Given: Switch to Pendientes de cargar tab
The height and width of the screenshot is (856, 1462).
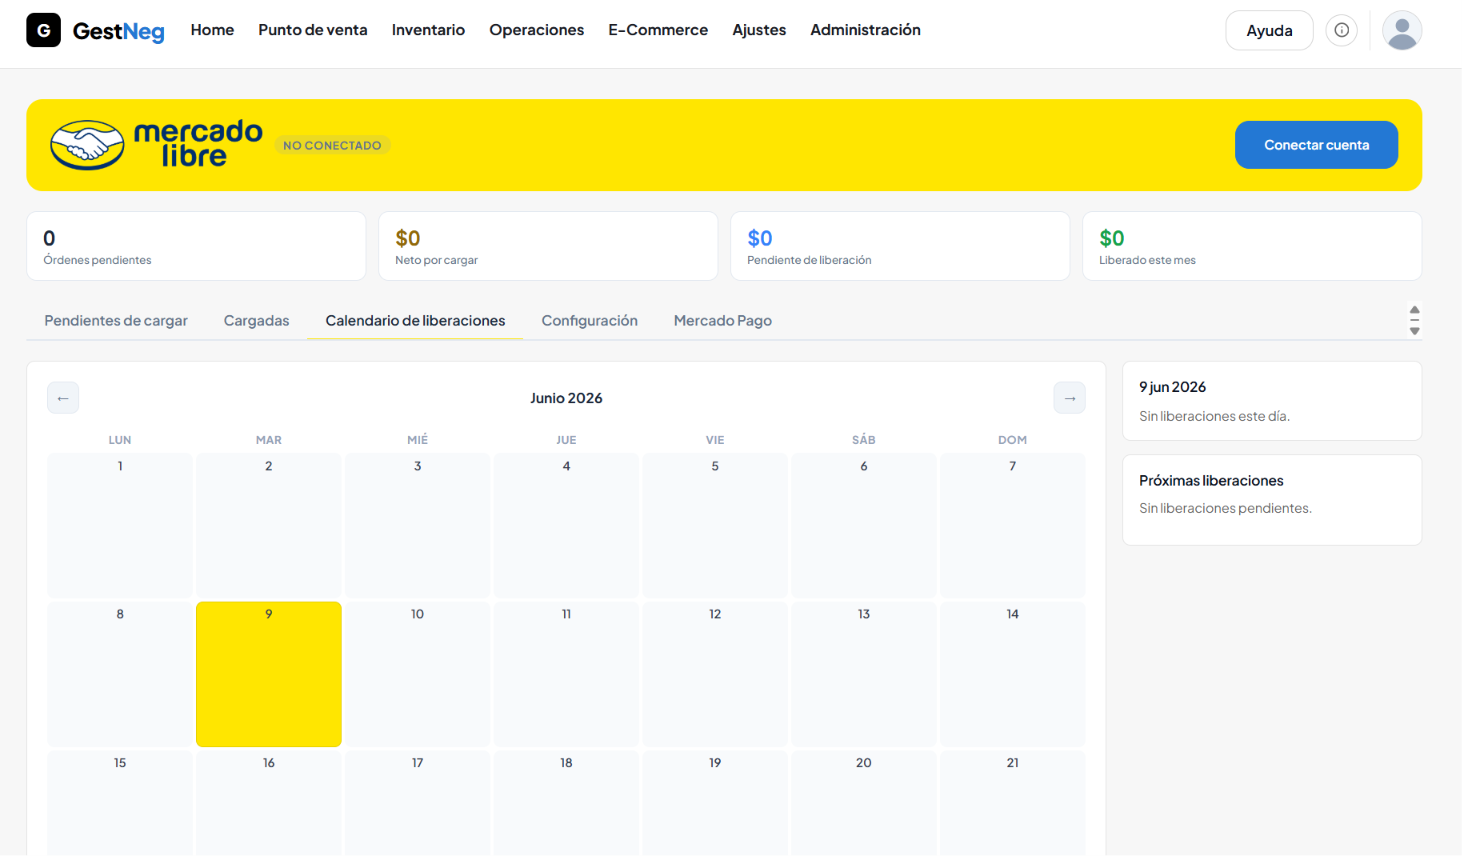Looking at the screenshot, I should (116, 321).
